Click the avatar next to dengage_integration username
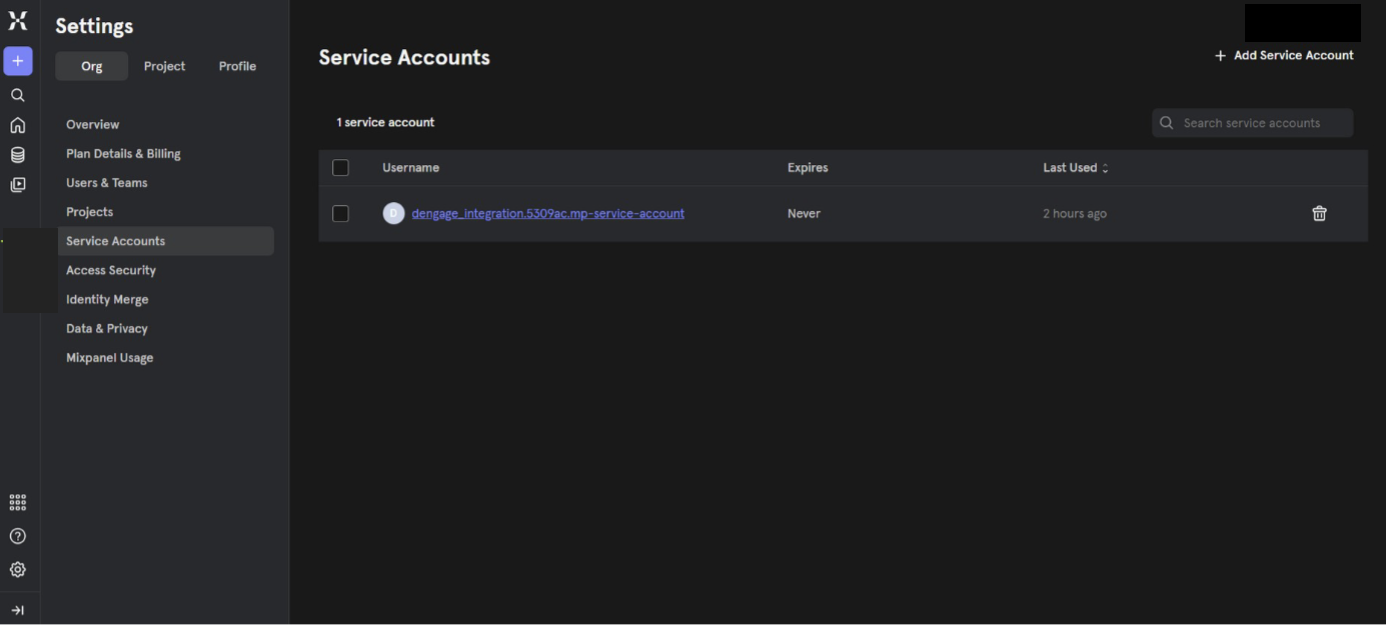 (394, 213)
